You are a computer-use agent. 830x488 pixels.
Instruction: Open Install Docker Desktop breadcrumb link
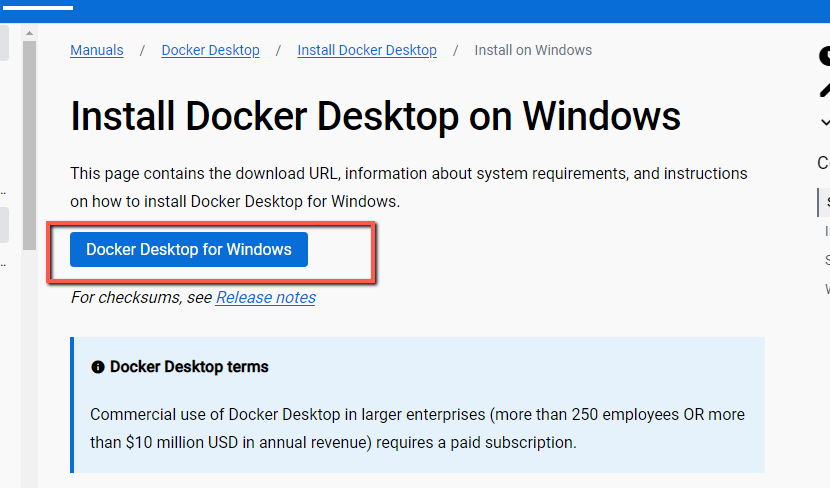click(x=367, y=50)
